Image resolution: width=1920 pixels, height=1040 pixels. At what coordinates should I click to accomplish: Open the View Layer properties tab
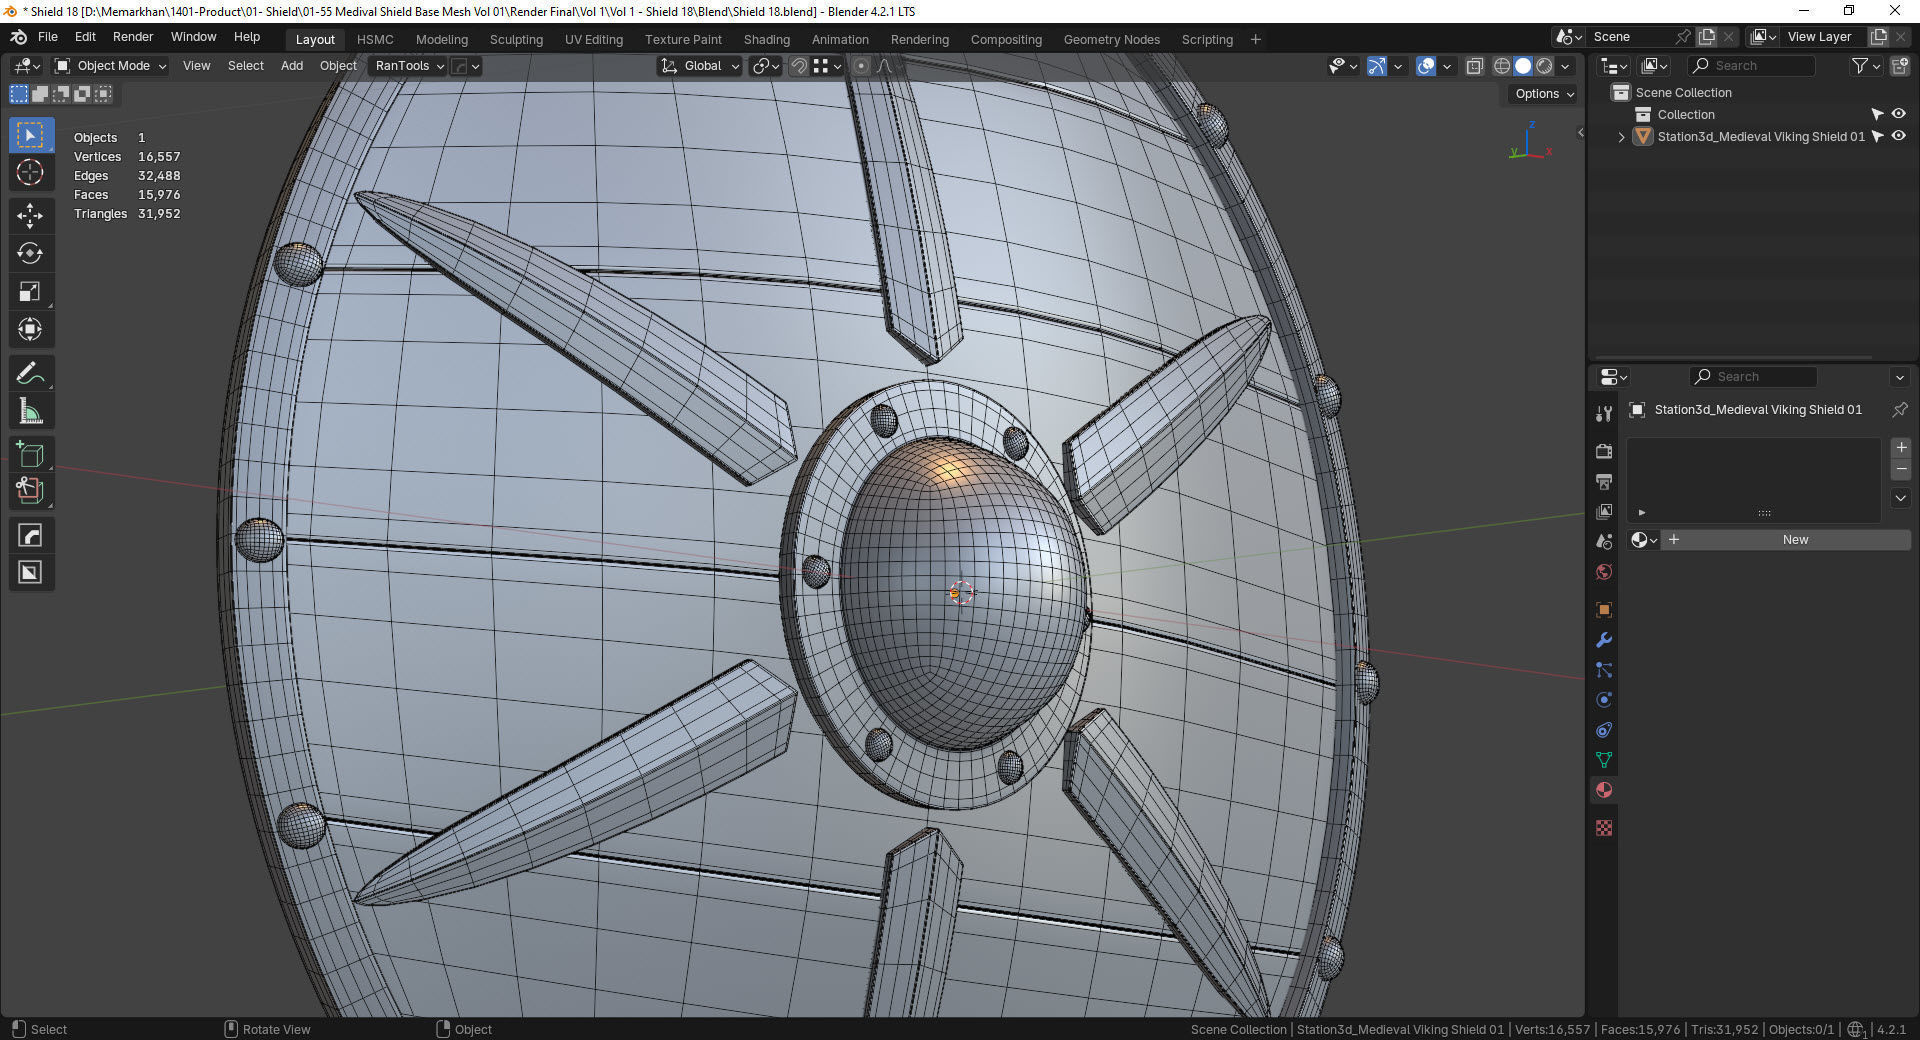(x=1604, y=511)
